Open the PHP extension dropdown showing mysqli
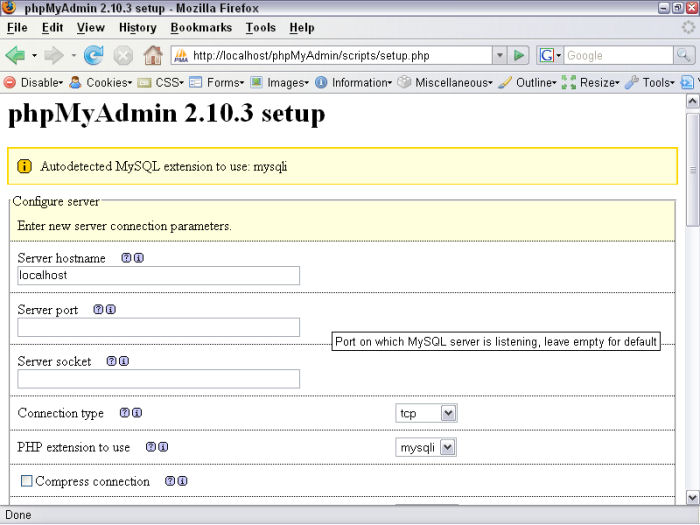 click(x=426, y=447)
